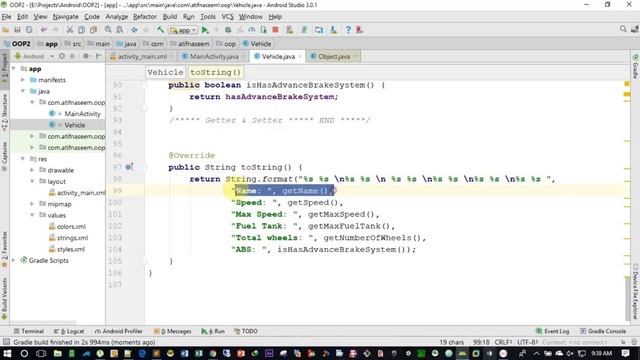Screen dimensions: 640x360
Task: Switch to the Object.java editor tab
Action: [333, 56]
